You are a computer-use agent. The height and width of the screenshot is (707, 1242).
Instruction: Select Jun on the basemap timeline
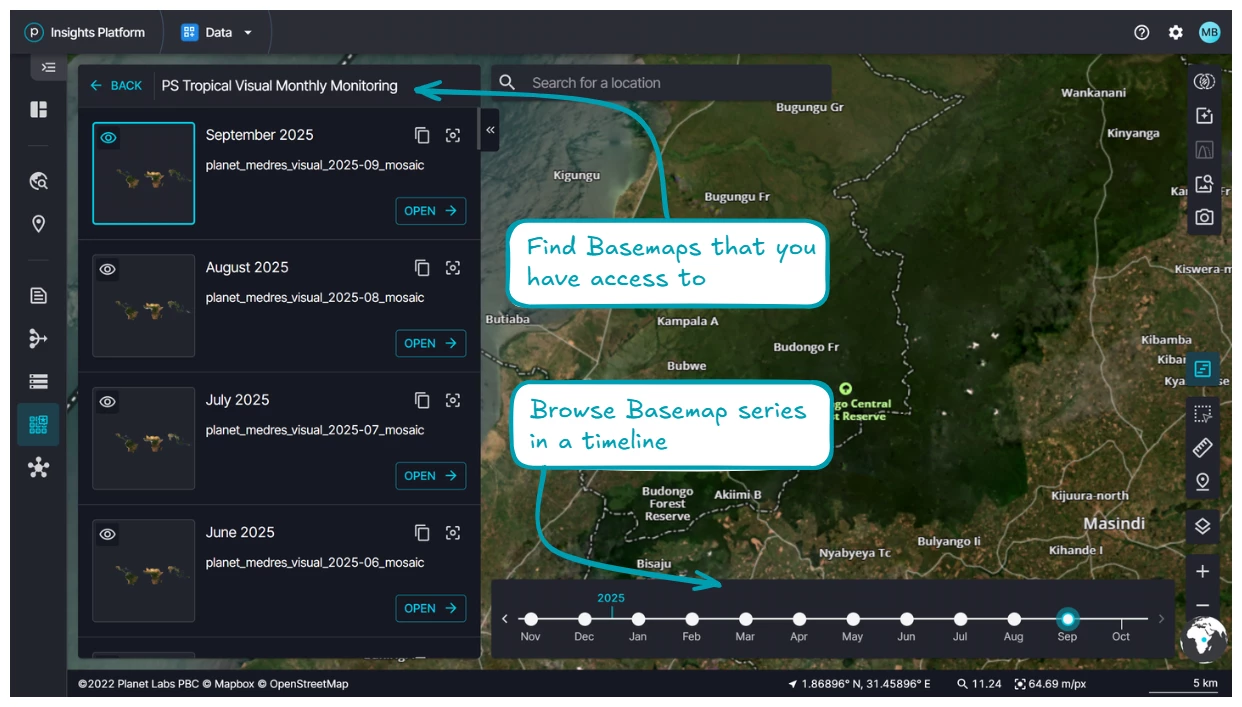pos(906,620)
